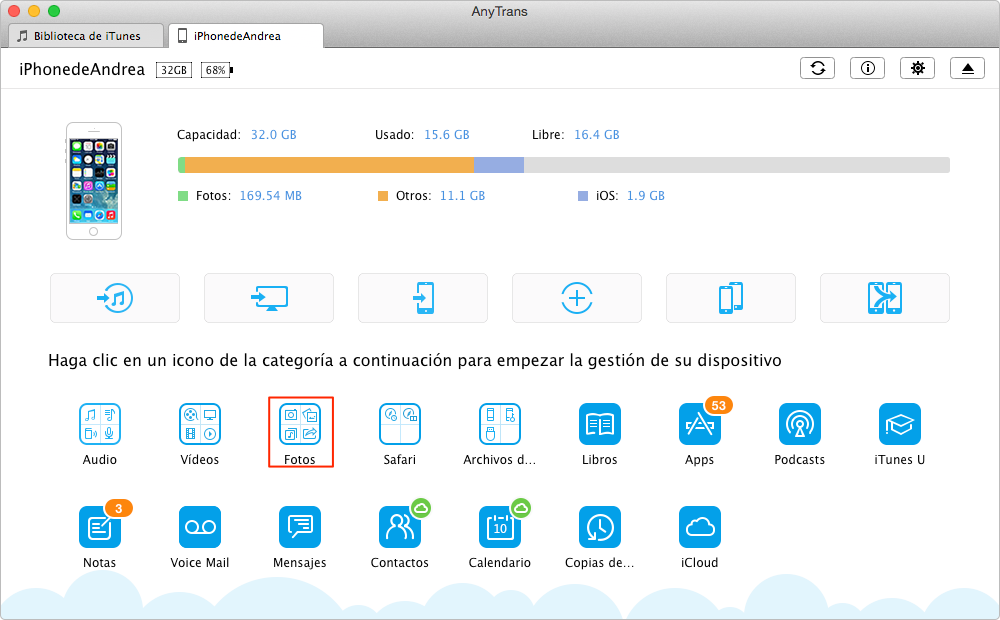Click the Otros size 11.1 GB
The height and width of the screenshot is (620, 1000).
(x=462, y=196)
